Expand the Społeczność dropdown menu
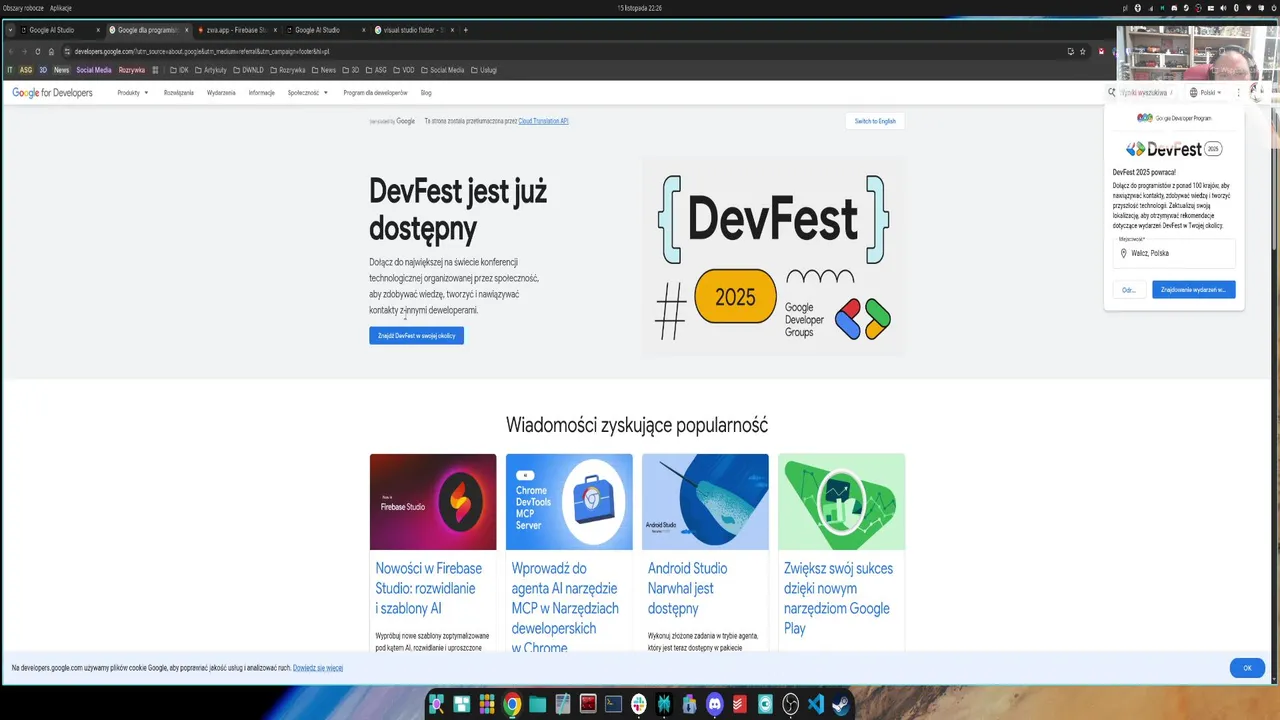The width and height of the screenshot is (1280, 720). 308,92
